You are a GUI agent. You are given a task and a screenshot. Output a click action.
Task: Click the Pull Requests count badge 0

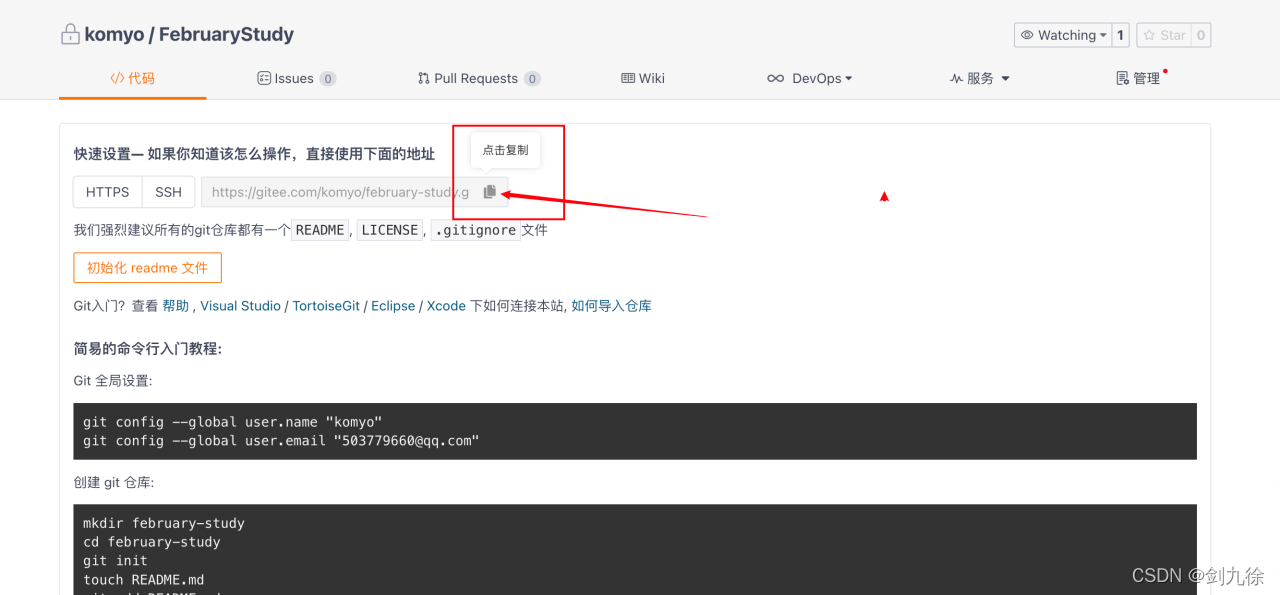click(x=533, y=78)
